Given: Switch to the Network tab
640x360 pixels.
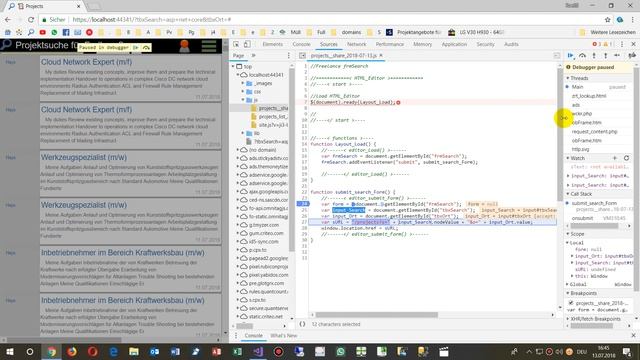Looking at the screenshot, I should tap(356, 44).
